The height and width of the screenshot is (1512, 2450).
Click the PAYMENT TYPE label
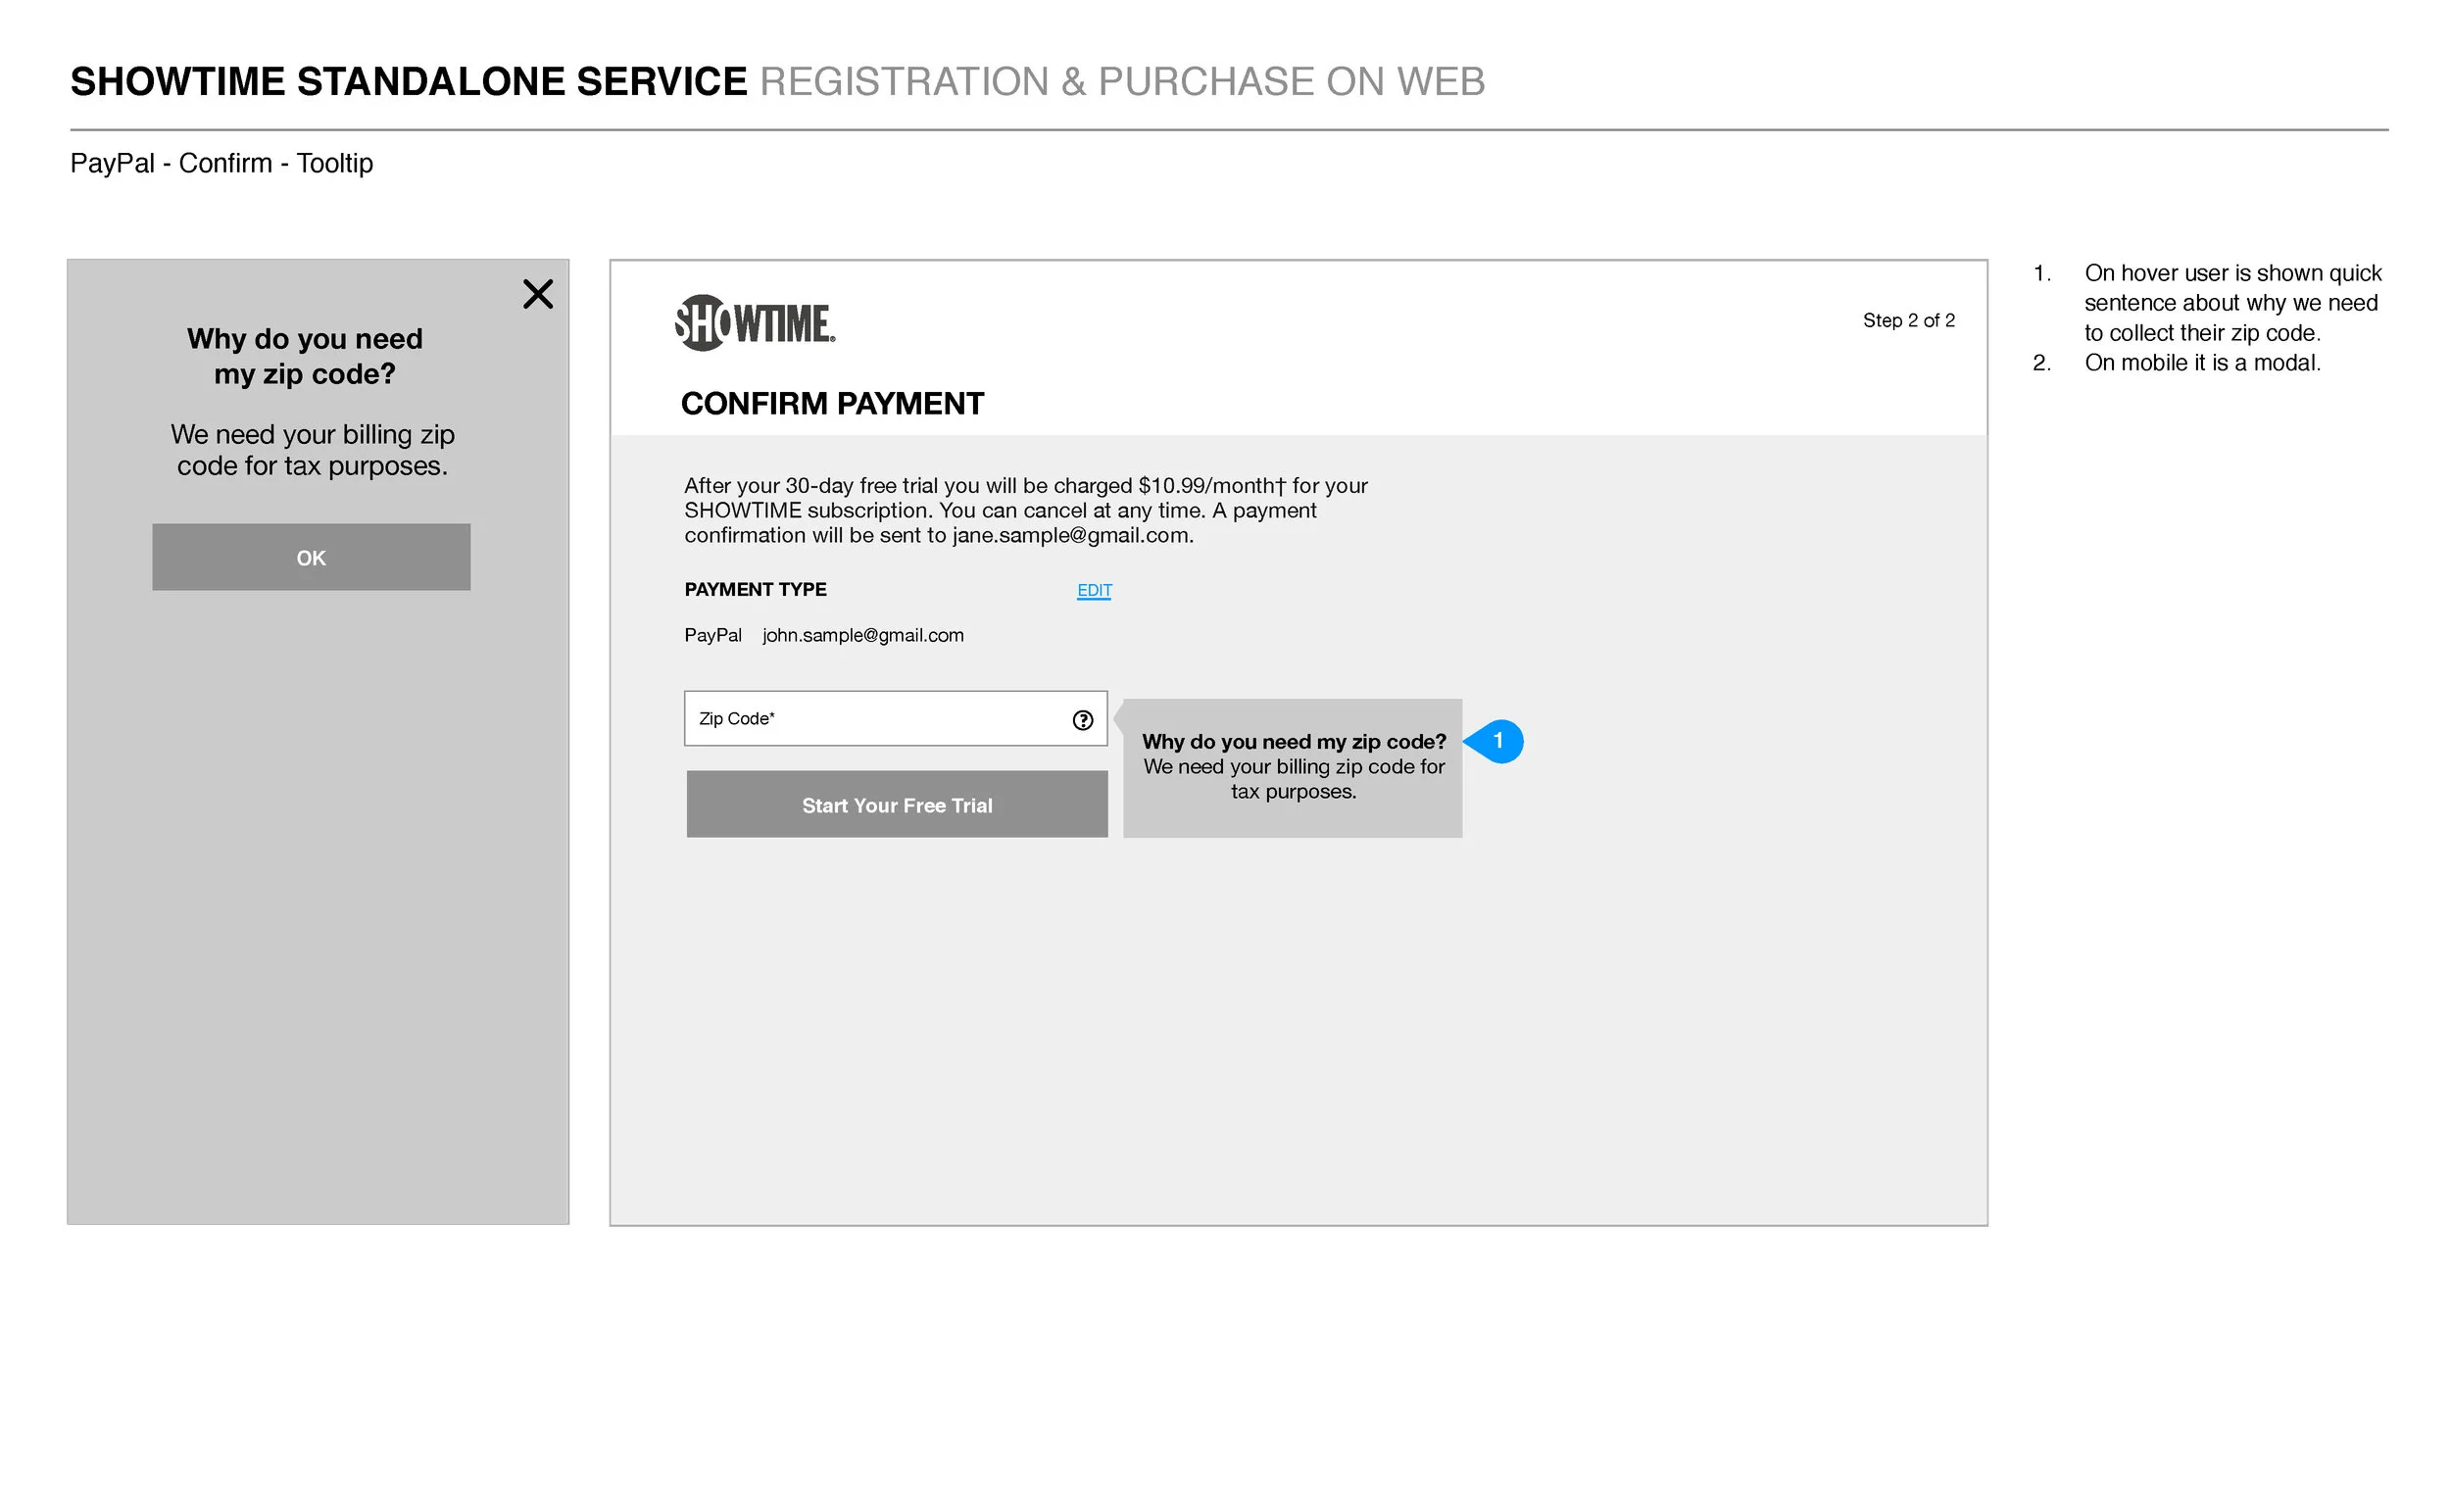(x=755, y=589)
